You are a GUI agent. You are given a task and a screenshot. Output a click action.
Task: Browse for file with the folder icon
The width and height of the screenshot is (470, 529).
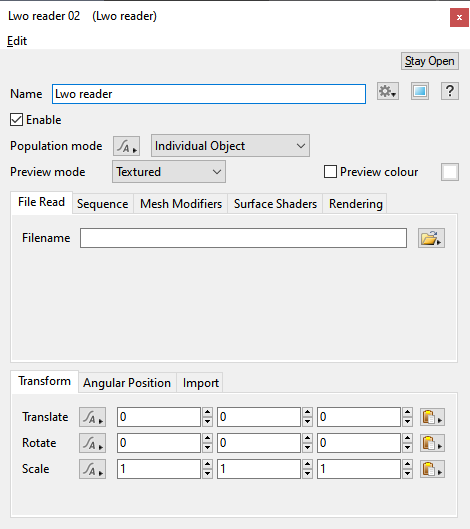click(431, 238)
